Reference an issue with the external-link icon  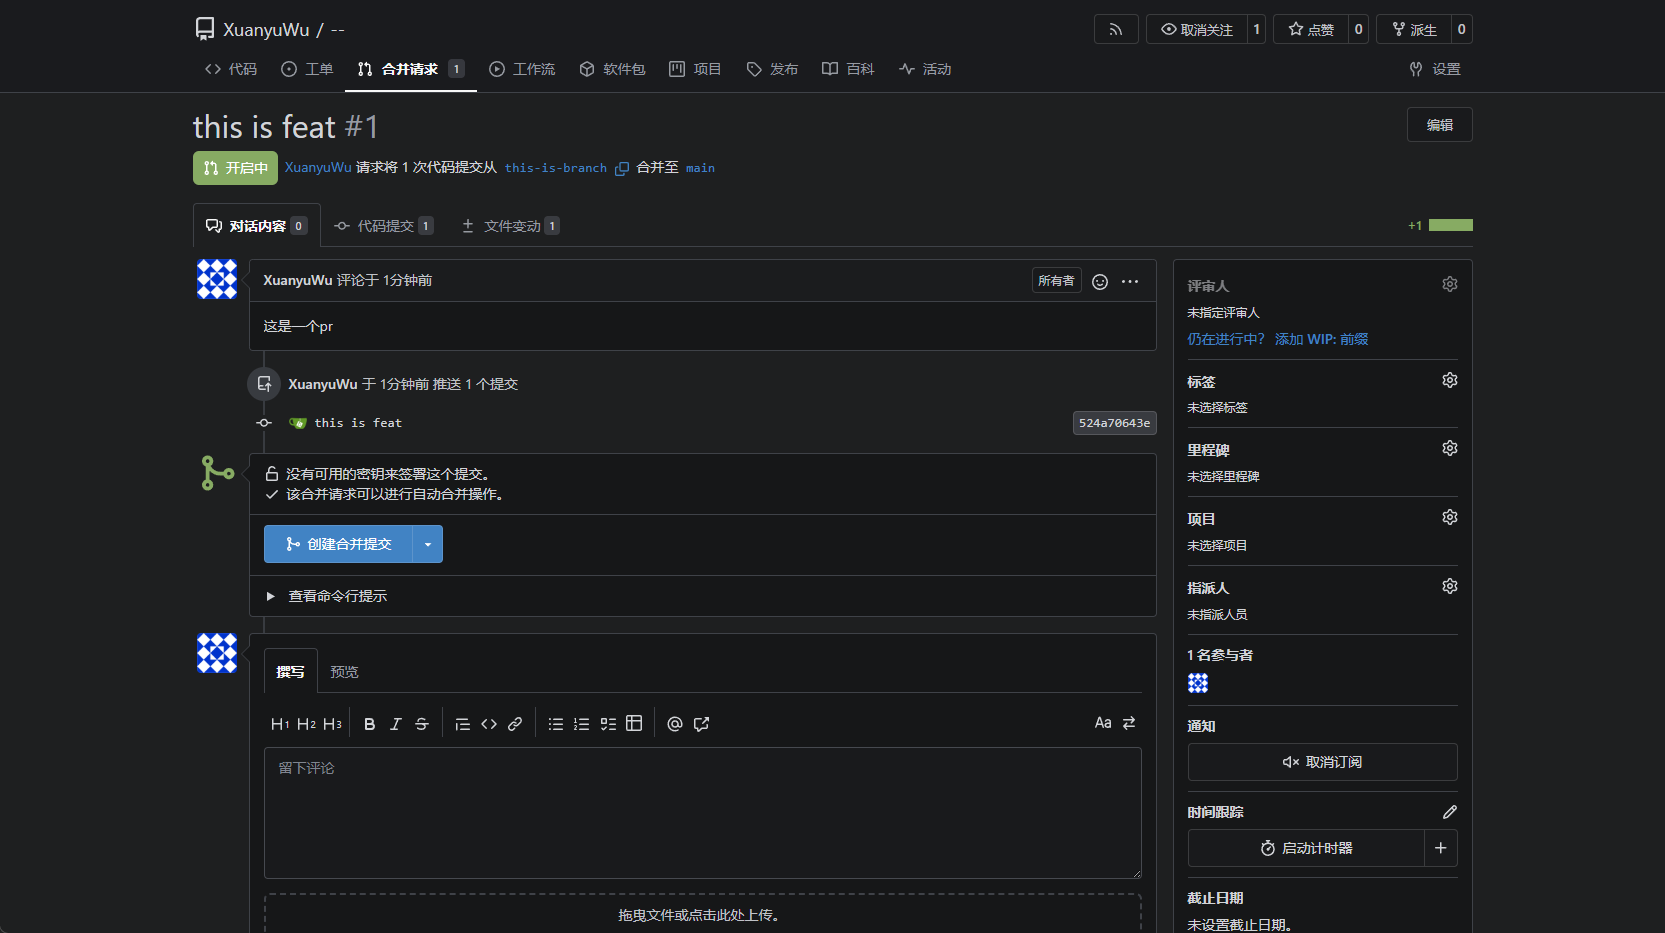coord(701,724)
